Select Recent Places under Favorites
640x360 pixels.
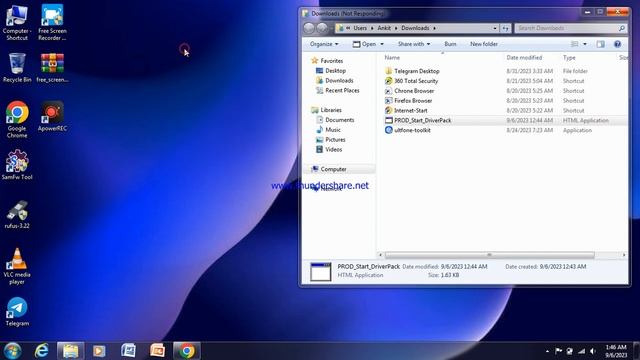(338, 91)
